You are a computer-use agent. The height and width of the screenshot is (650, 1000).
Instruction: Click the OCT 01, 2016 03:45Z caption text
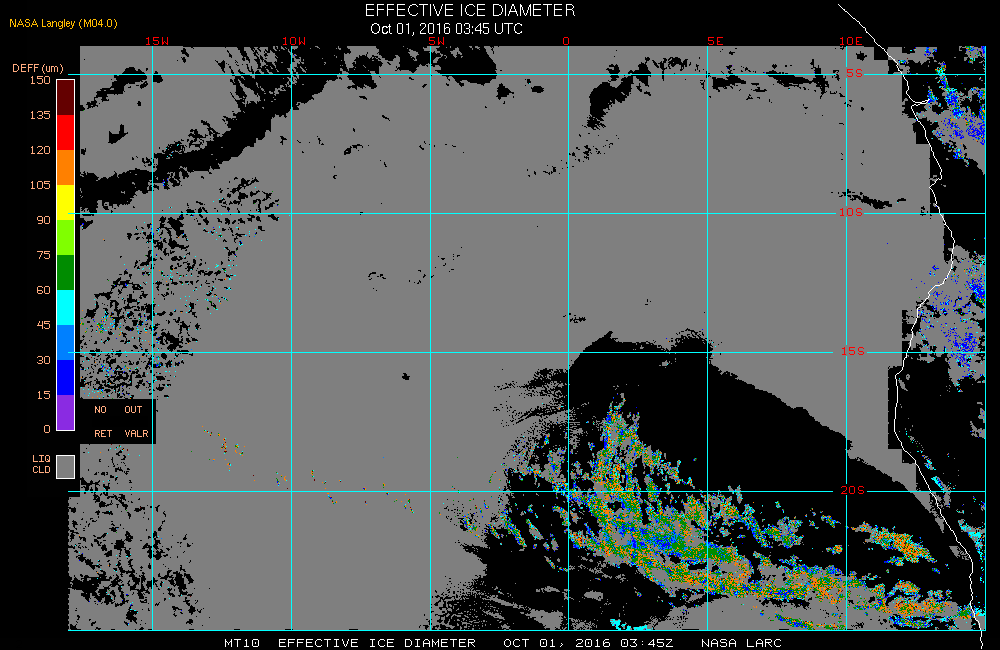[x=588, y=642]
